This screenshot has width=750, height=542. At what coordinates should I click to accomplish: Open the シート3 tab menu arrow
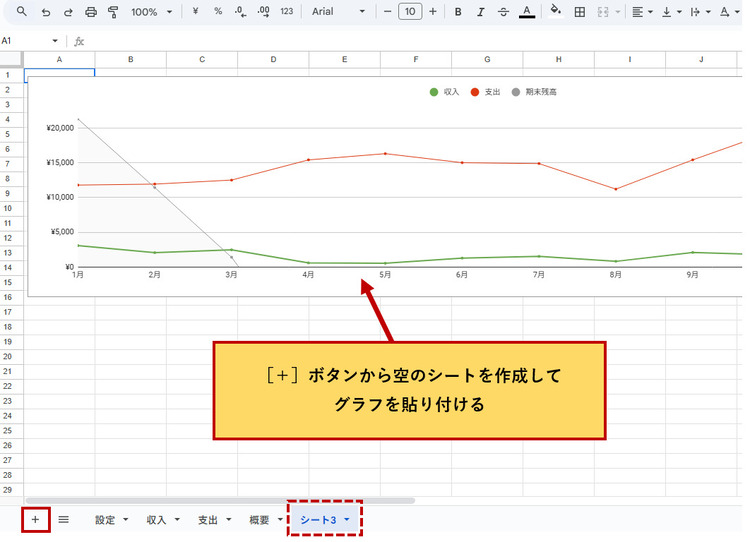click(347, 520)
